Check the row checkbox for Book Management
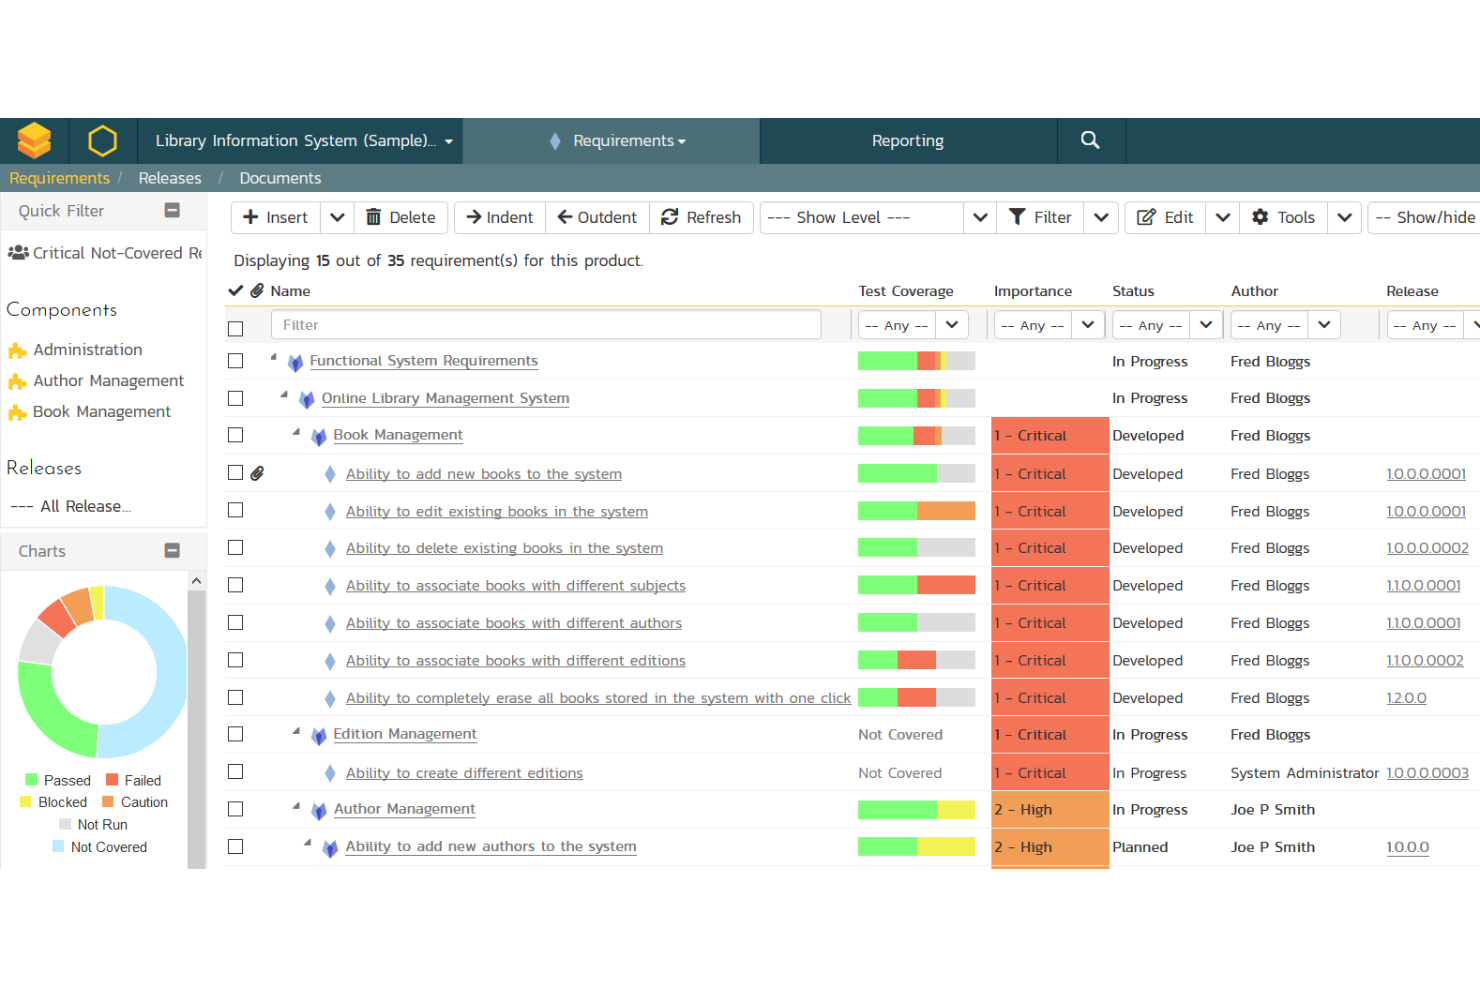This screenshot has height=987, width=1480. point(235,435)
